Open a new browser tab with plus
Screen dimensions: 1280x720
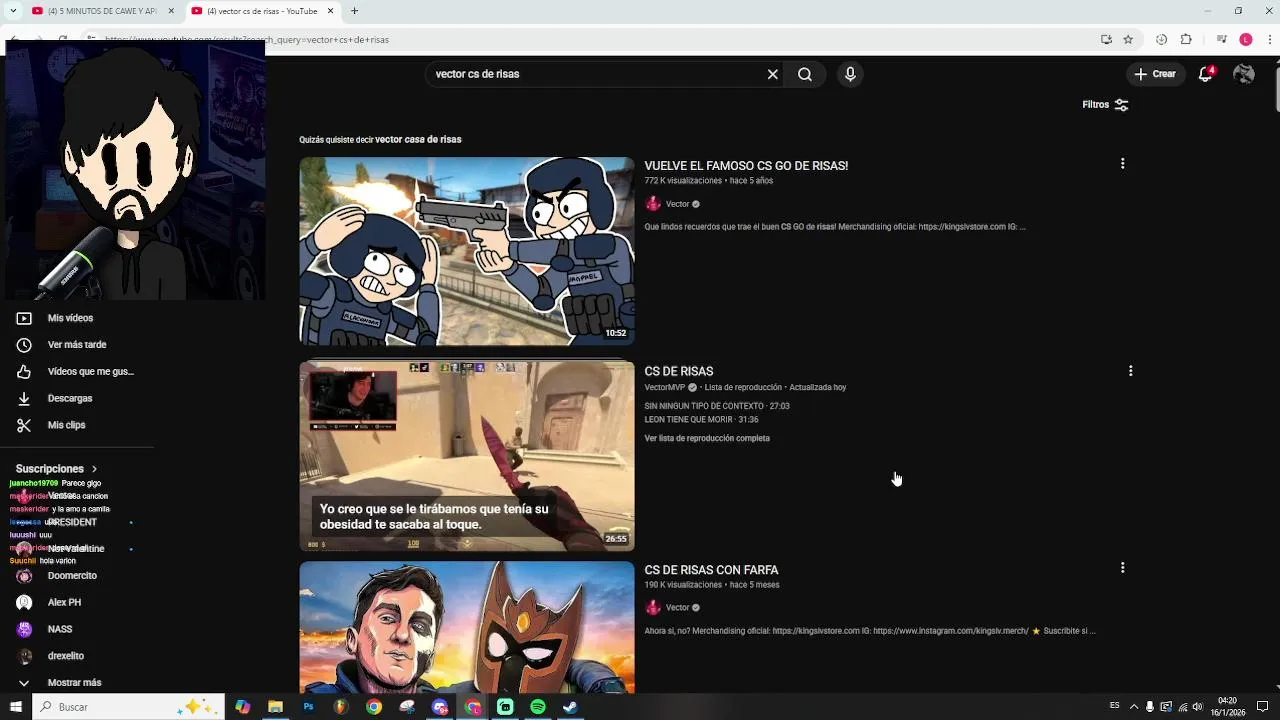354,11
